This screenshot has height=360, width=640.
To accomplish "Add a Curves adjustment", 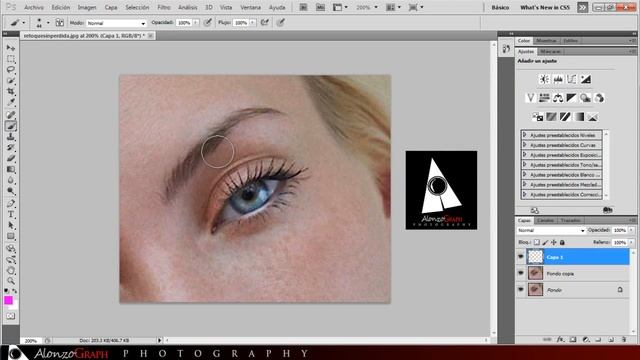I will pyautogui.click(x=572, y=79).
